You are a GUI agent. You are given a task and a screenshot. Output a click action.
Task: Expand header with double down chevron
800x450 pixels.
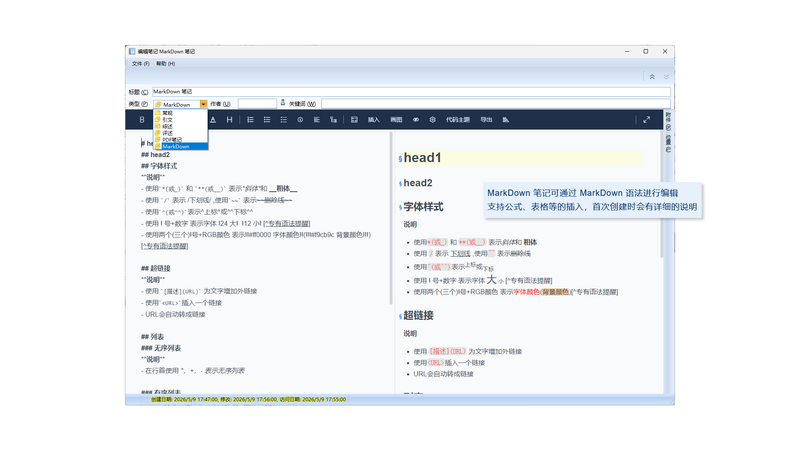(x=666, y=77)
